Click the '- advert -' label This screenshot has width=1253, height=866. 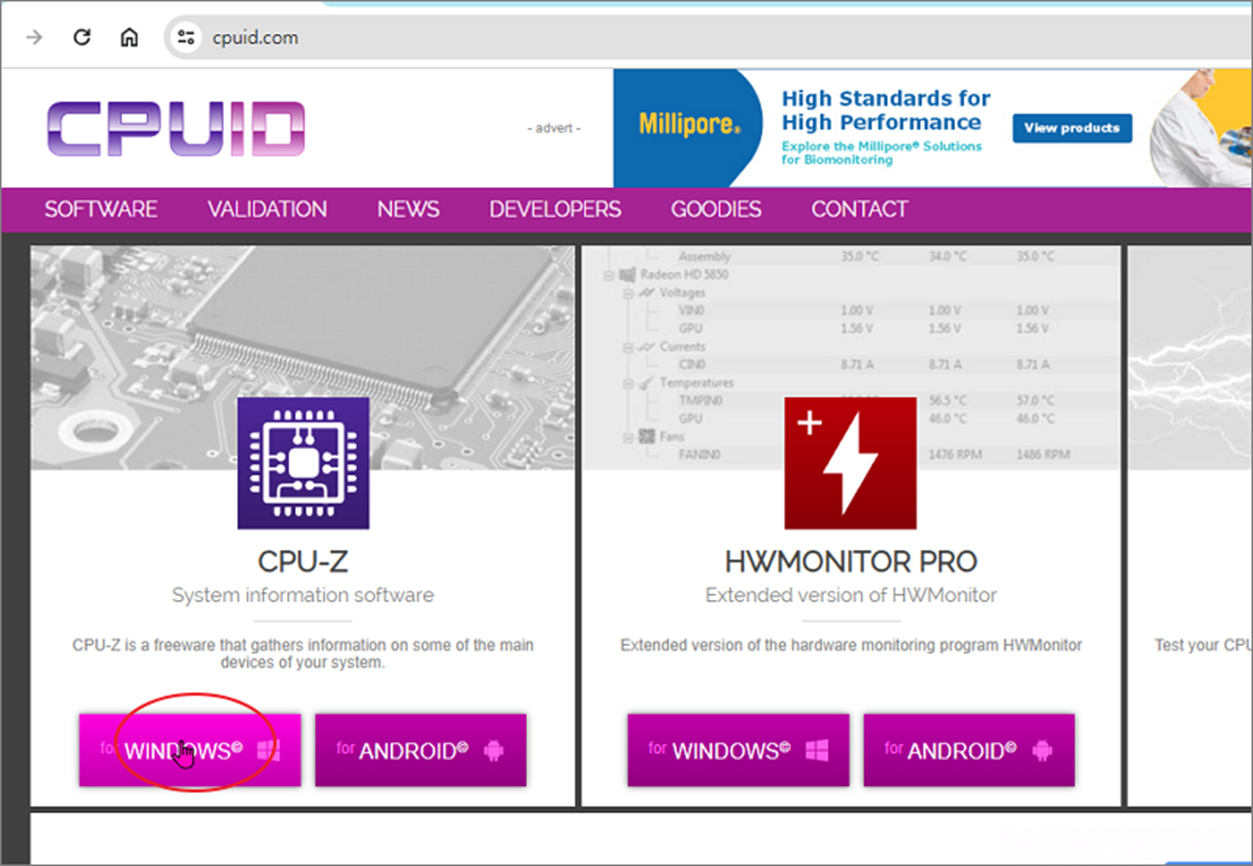pos(554,128)
